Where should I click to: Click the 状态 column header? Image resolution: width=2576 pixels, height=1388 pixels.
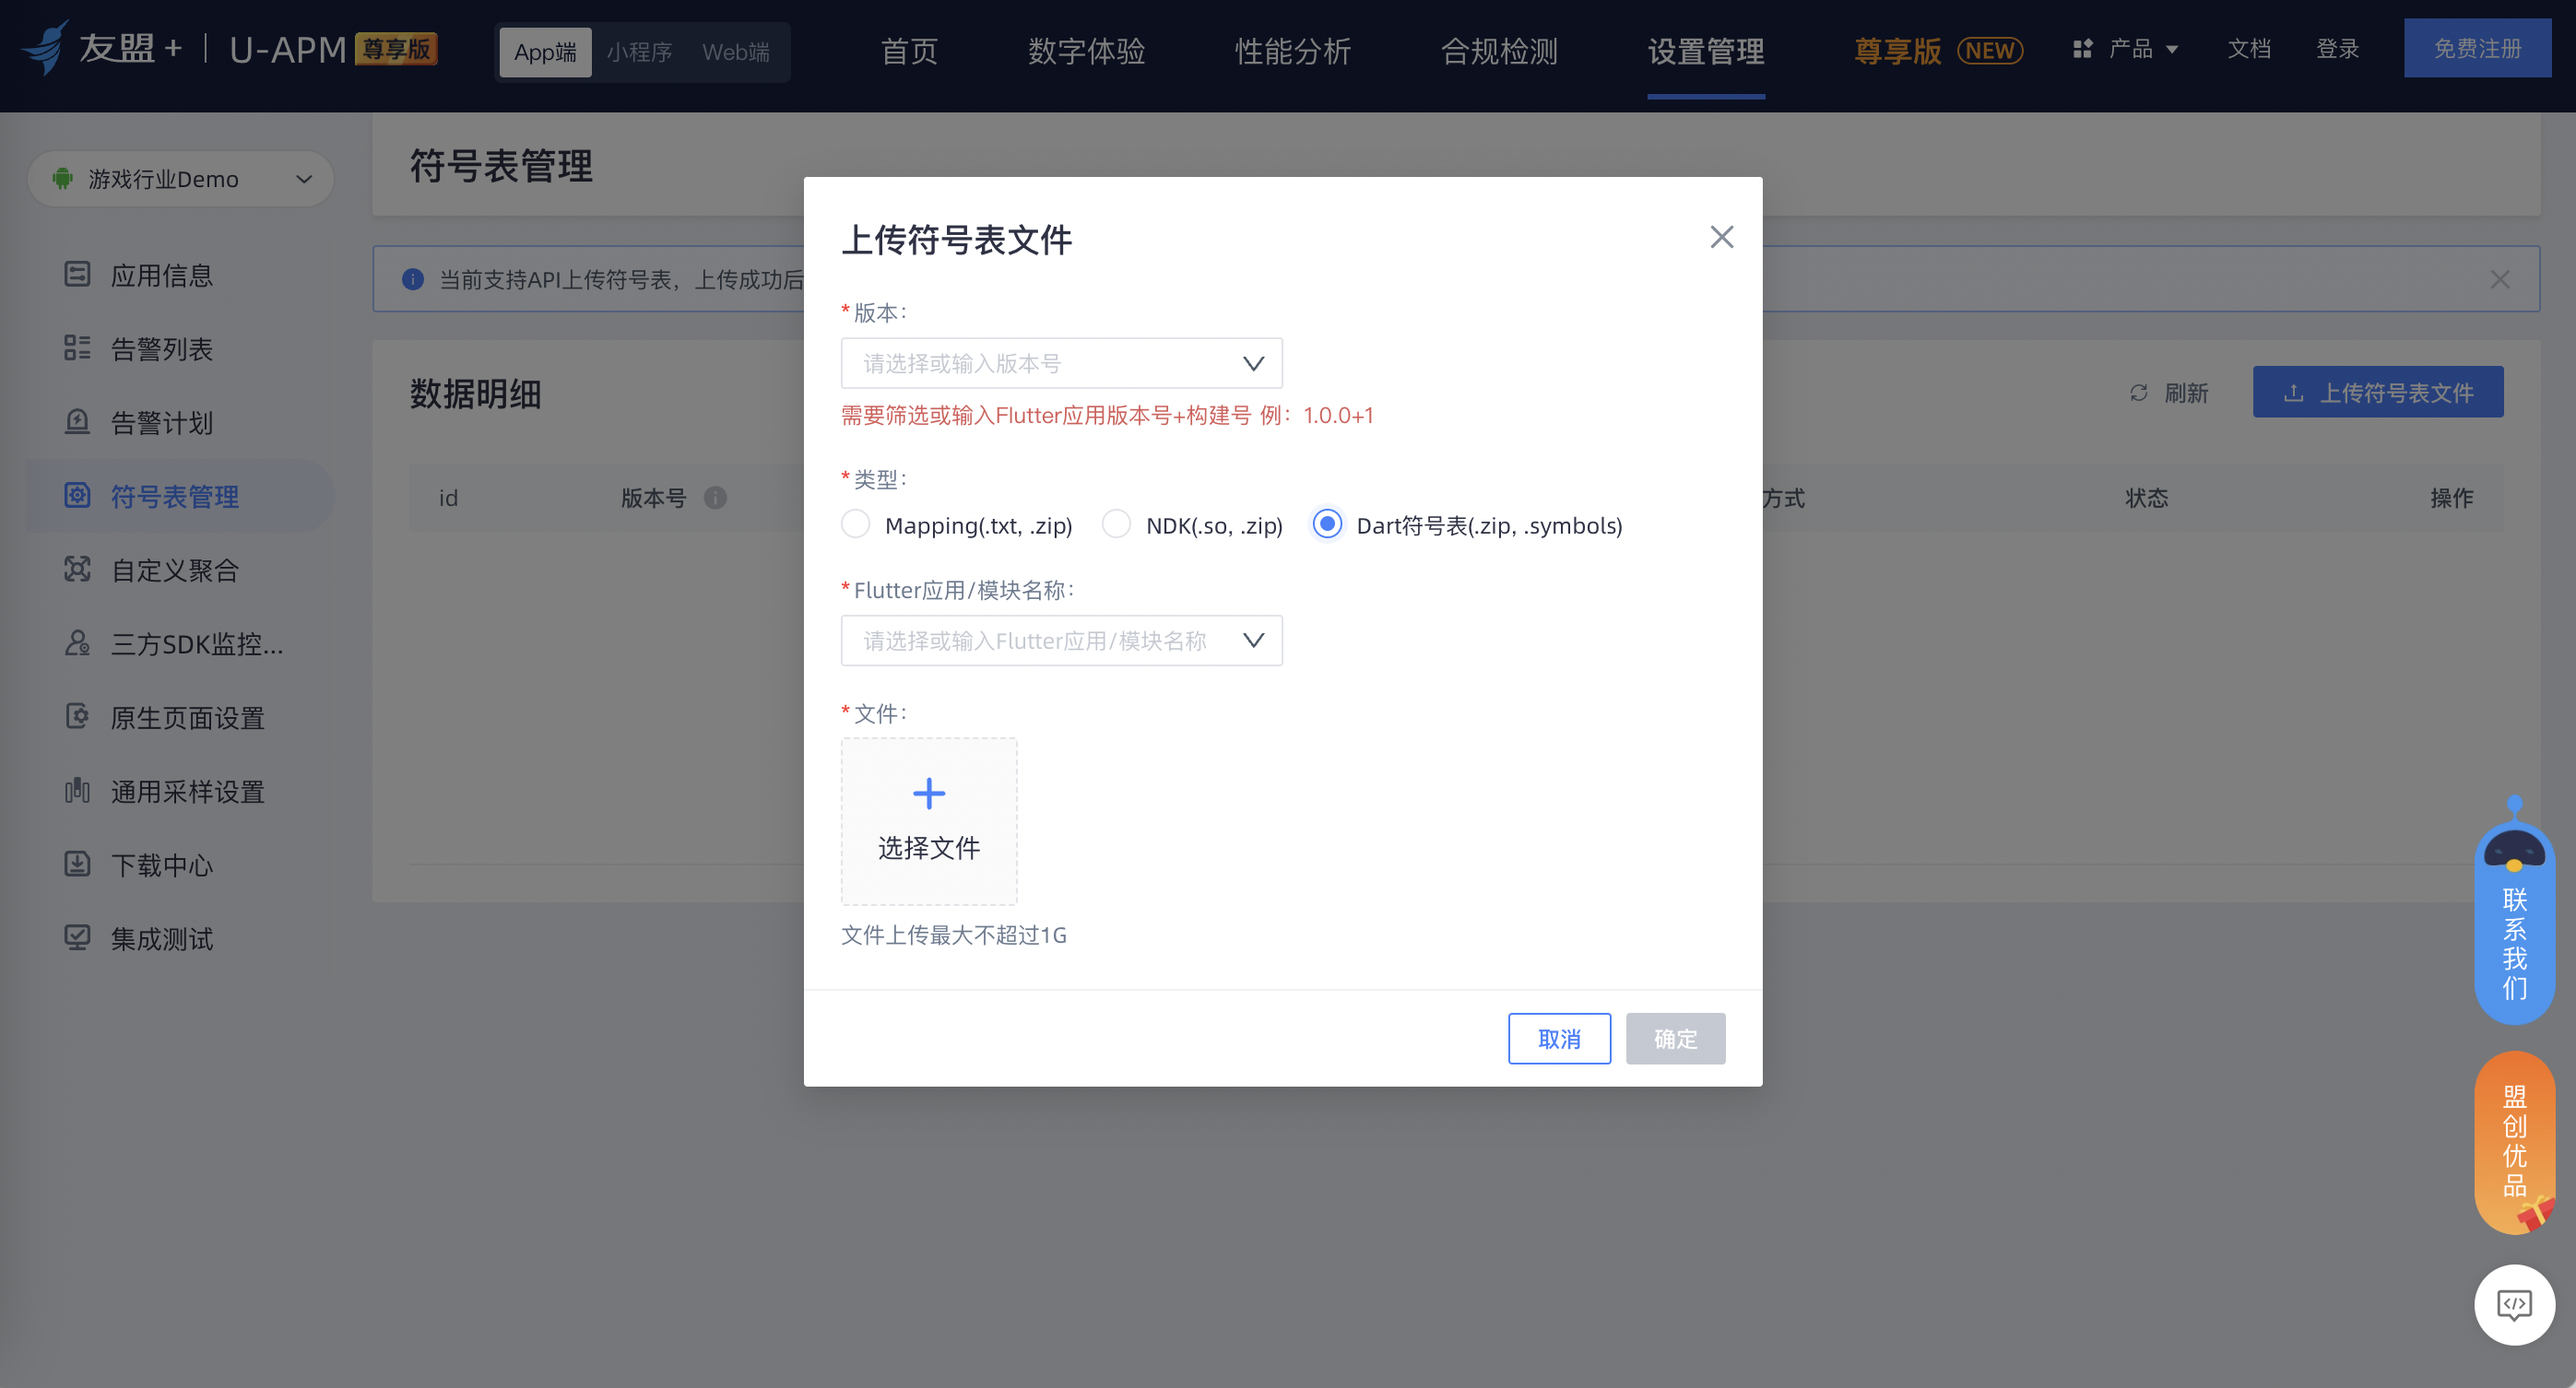tap(2146, 498)
